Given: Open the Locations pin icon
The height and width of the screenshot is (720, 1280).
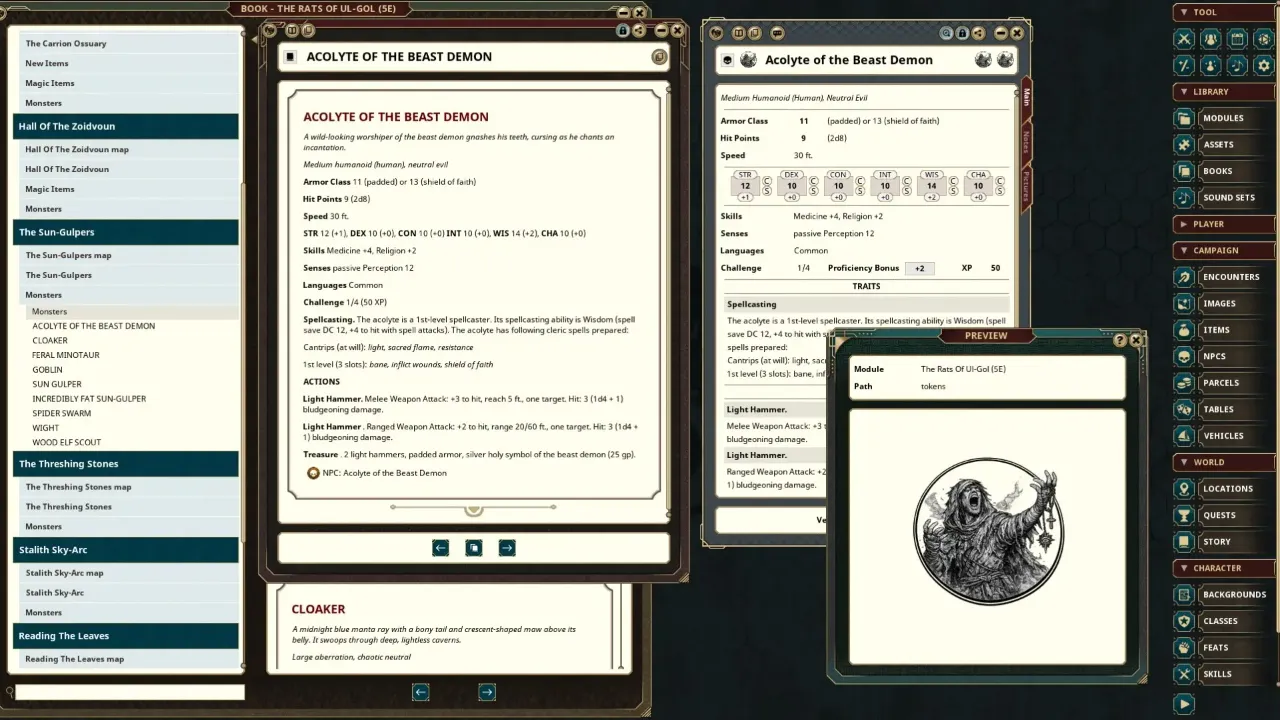Looking at the screenshot, I should [x=1185, y=489].
